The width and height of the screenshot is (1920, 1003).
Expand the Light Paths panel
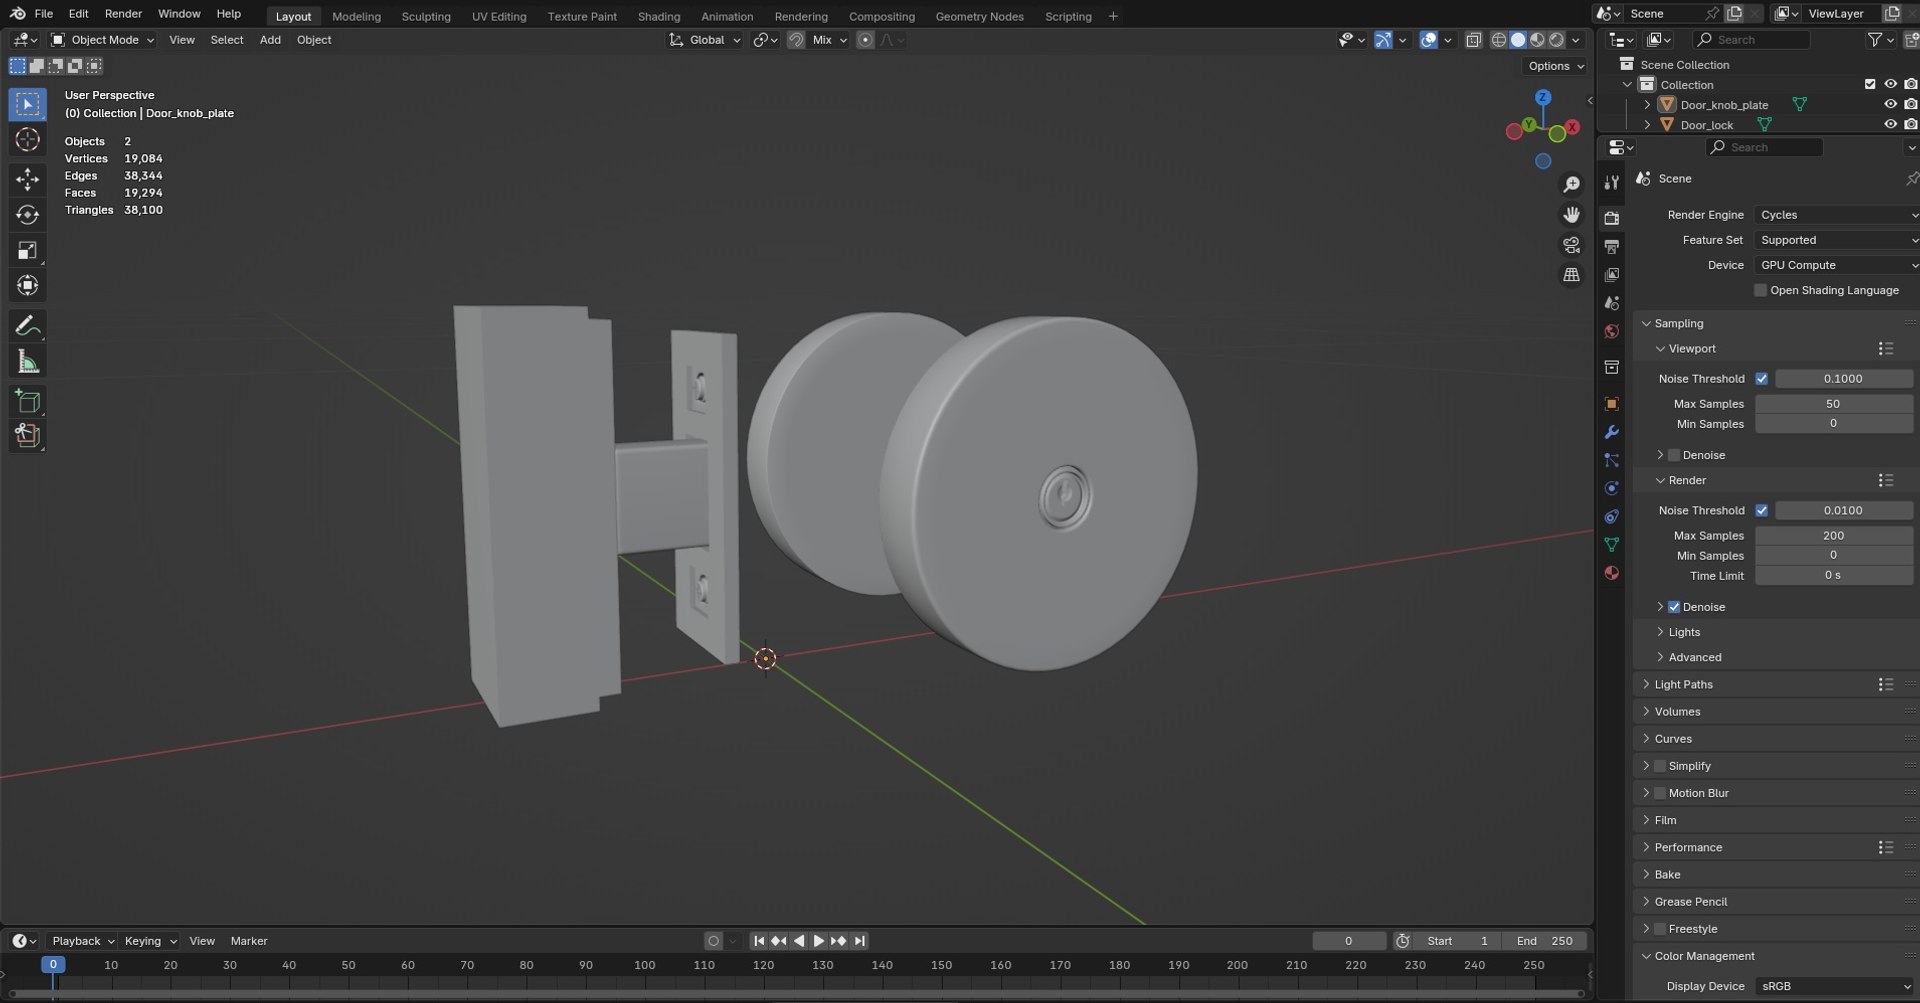pyautogui.click(x=1683, y=684)
